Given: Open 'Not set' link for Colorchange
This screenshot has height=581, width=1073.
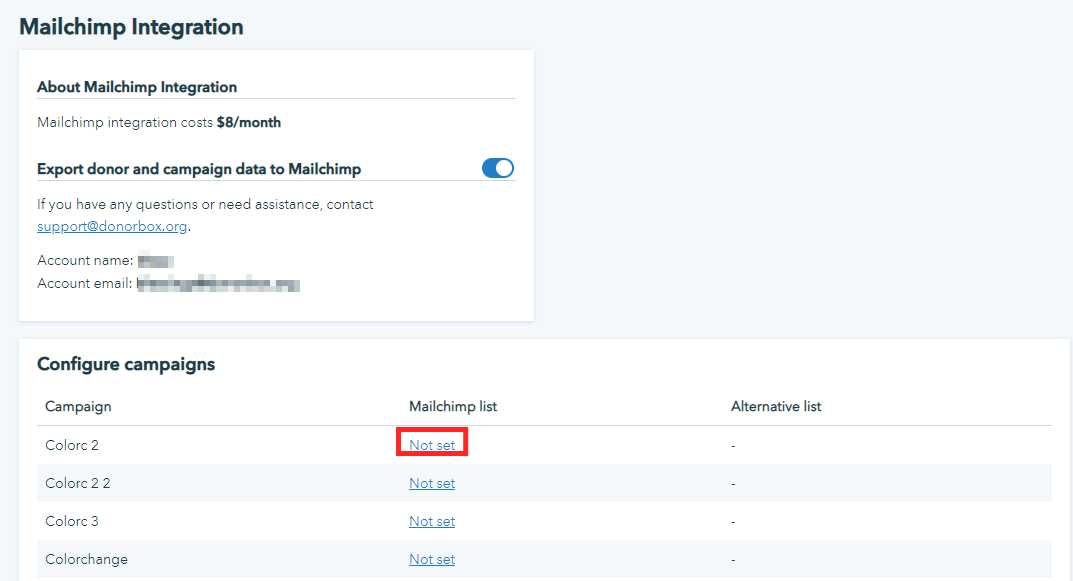Looking at the screenshot, I should click(432, 559).
